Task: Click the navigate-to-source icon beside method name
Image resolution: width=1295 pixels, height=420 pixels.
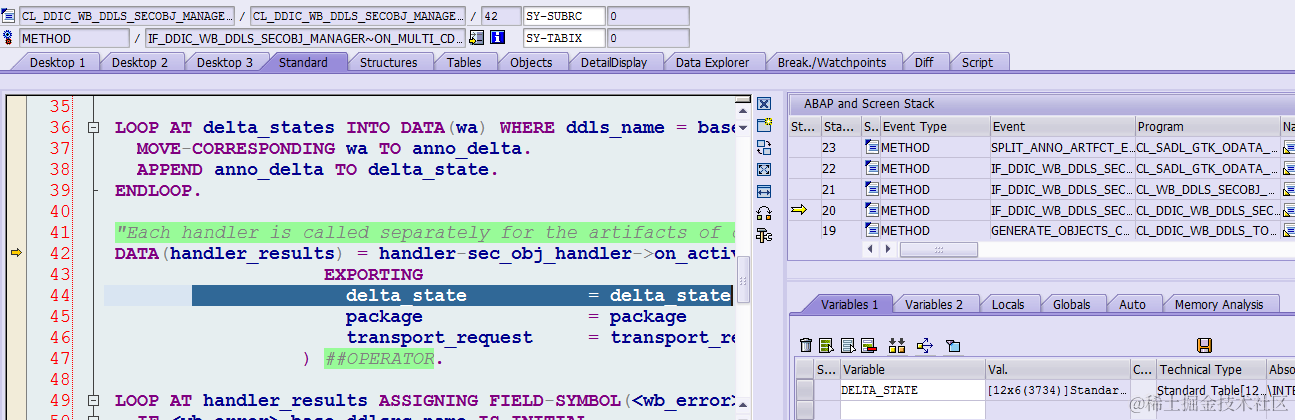Action: (x=477, y=38)
